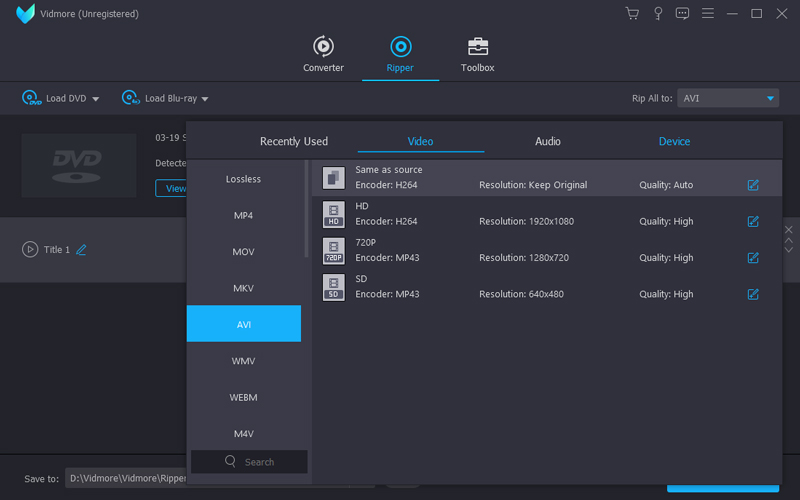Expand the Load Blu-ray dropdown

[205, 99]
